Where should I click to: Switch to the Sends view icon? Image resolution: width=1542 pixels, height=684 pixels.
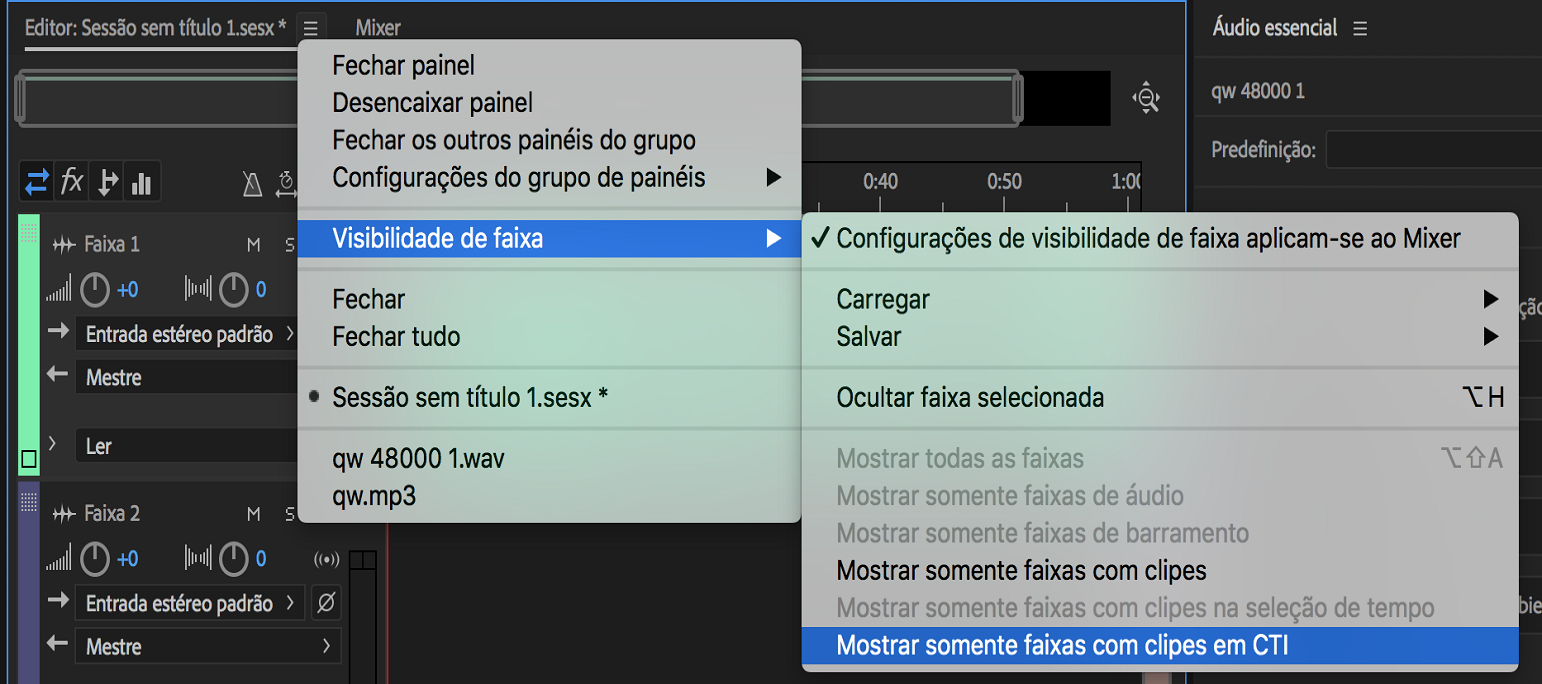pyautogui.click(x=107, y=183)
